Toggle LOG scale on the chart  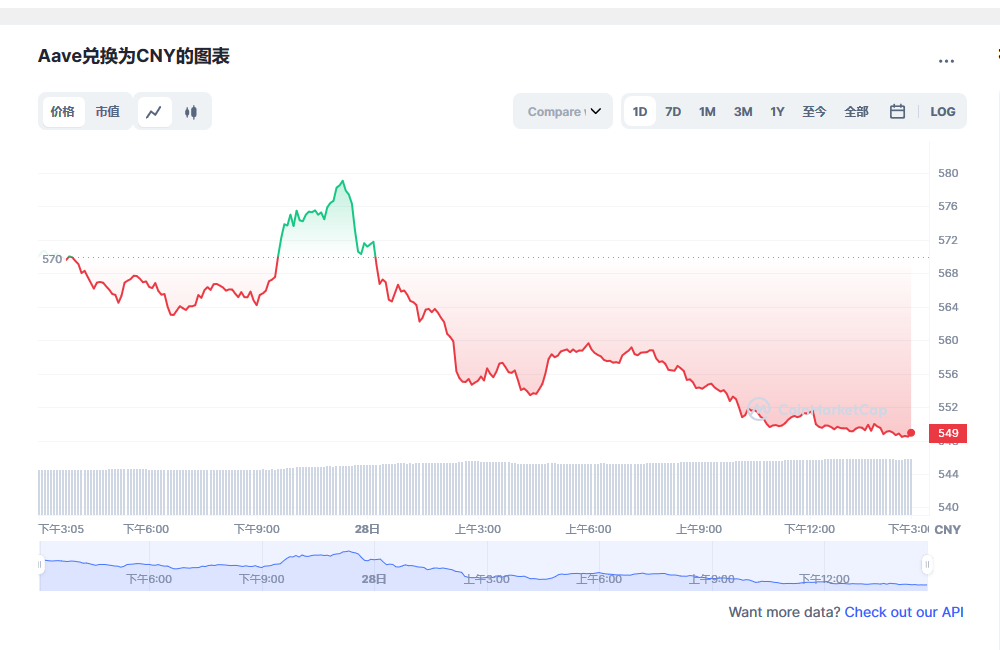(943, 112)
